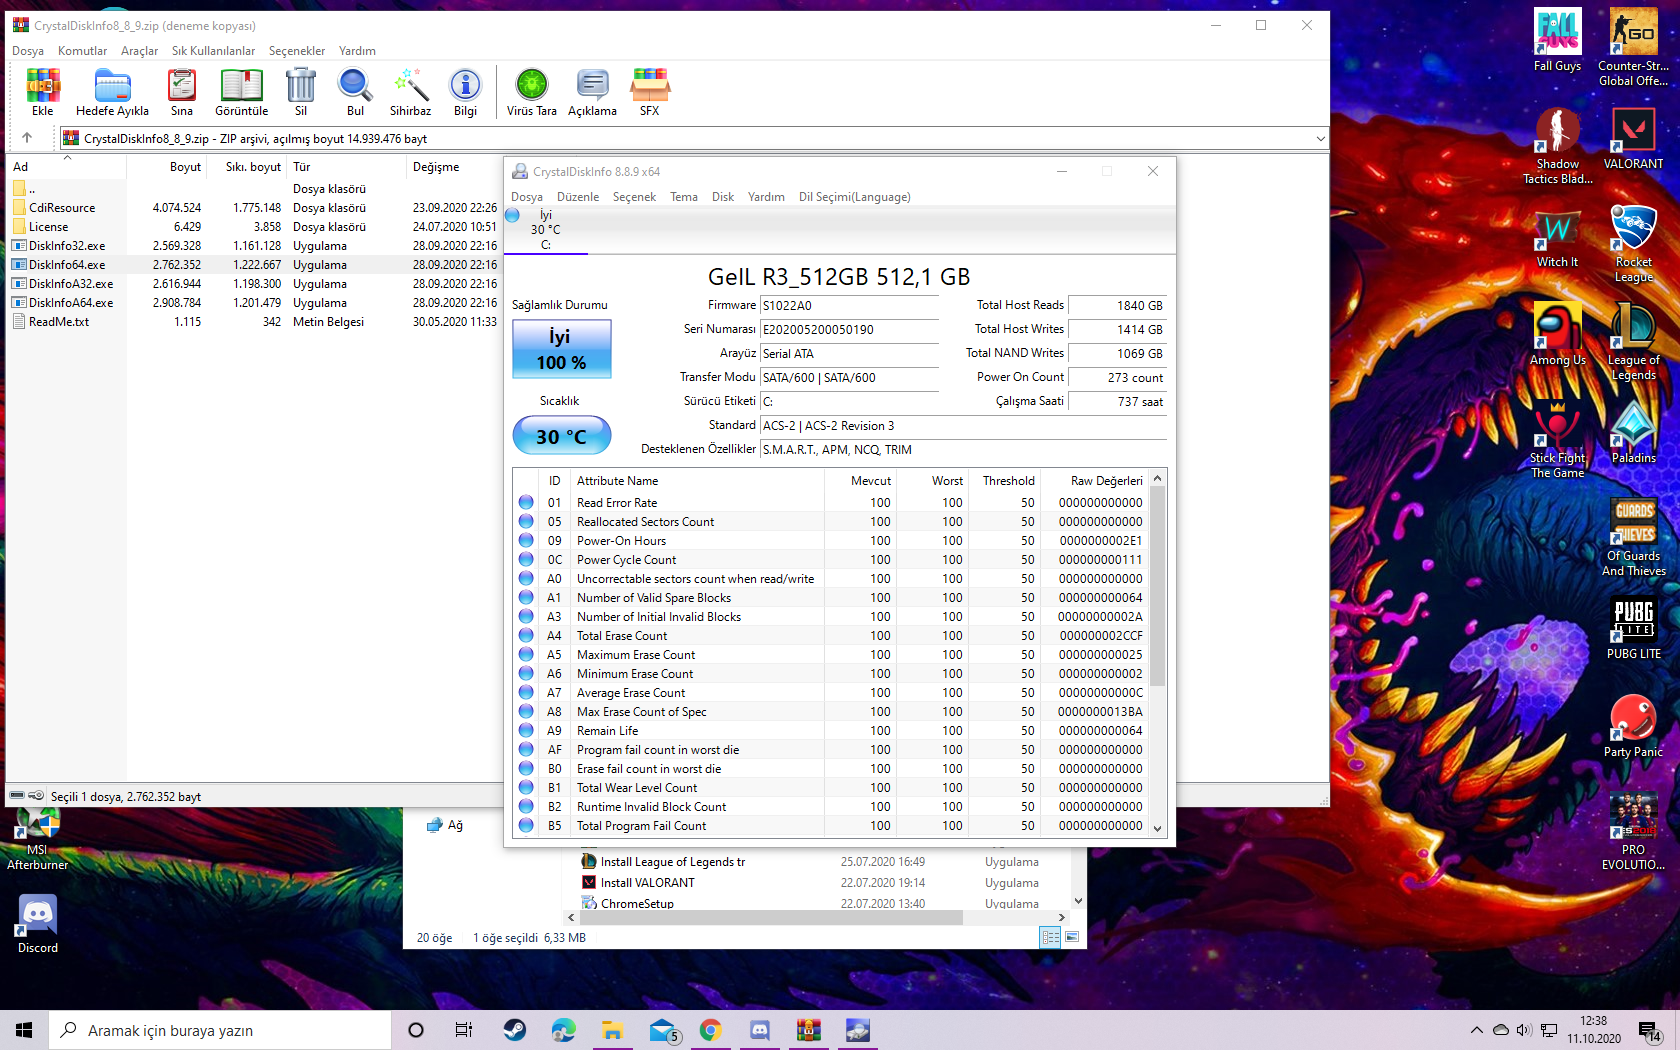Viewport: 1680px width, 1050px height.
Task: Select DiskInfoA64.exe file row
Action: (71, 303)
